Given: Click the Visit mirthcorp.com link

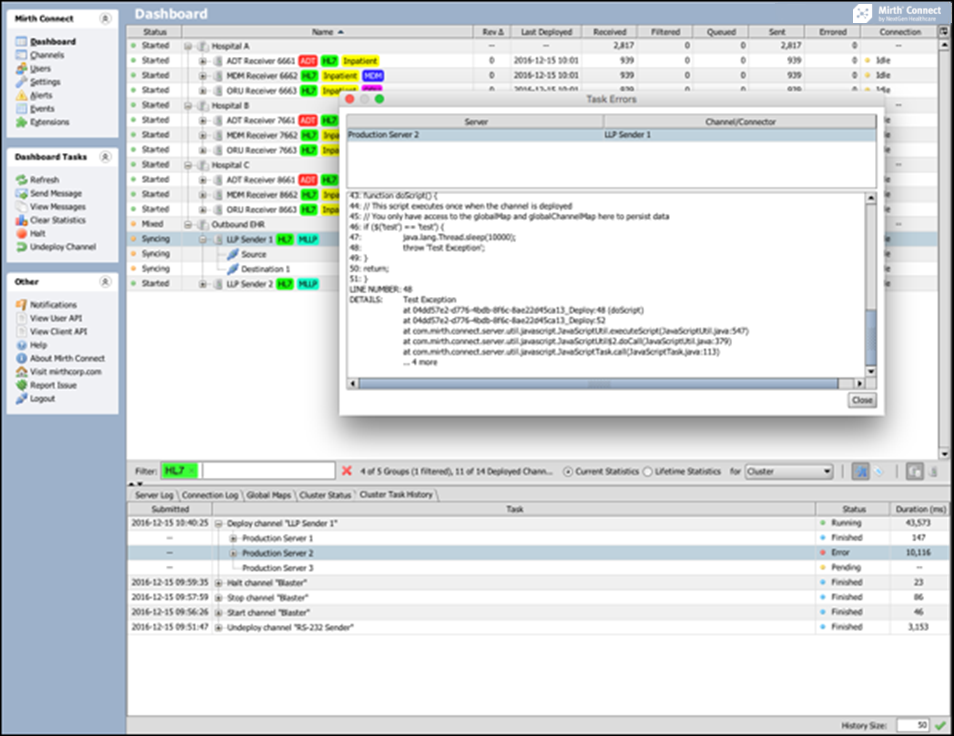Looking at the screenshot, I should 65,371.
